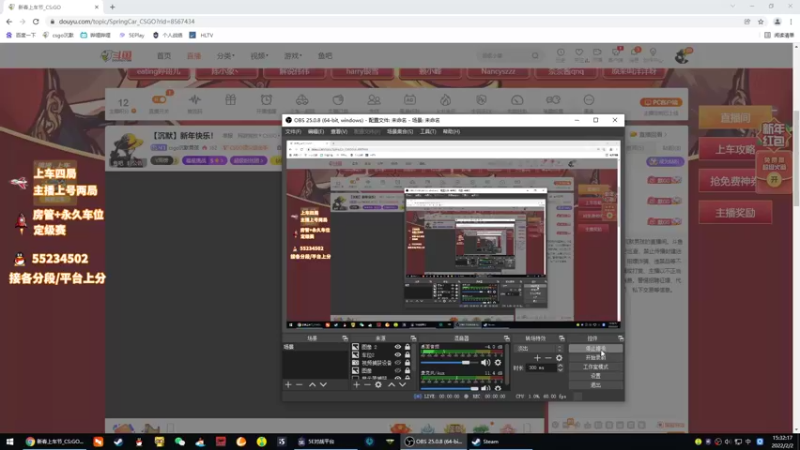Open microphone/Aux settings gear
Image resolution: width=800 pixels, height=450 pixels.
tap(498, 388)
